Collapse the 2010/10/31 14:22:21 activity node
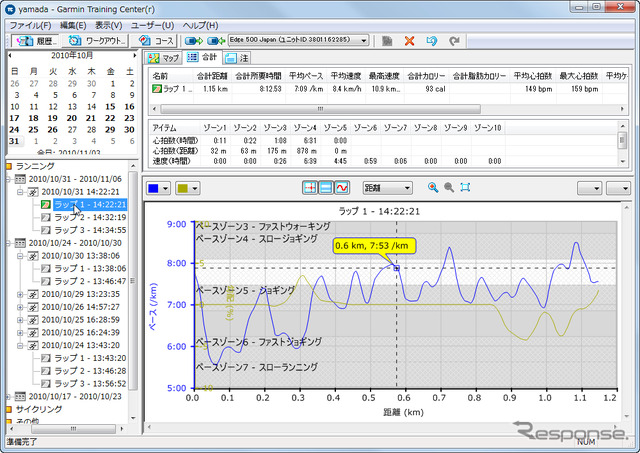 (20, 192)
